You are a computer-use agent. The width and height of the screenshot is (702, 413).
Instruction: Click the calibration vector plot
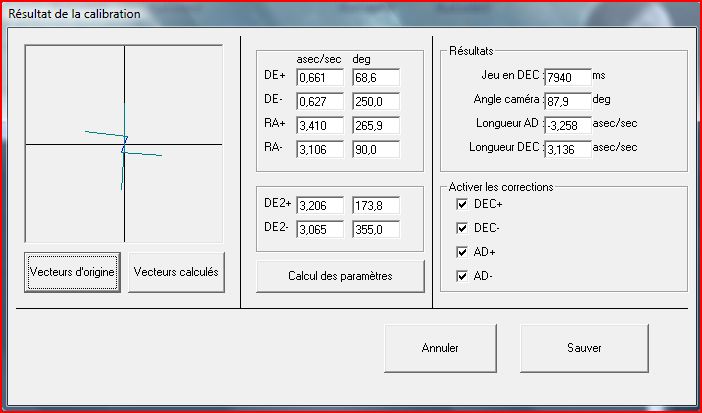[124, 144]
